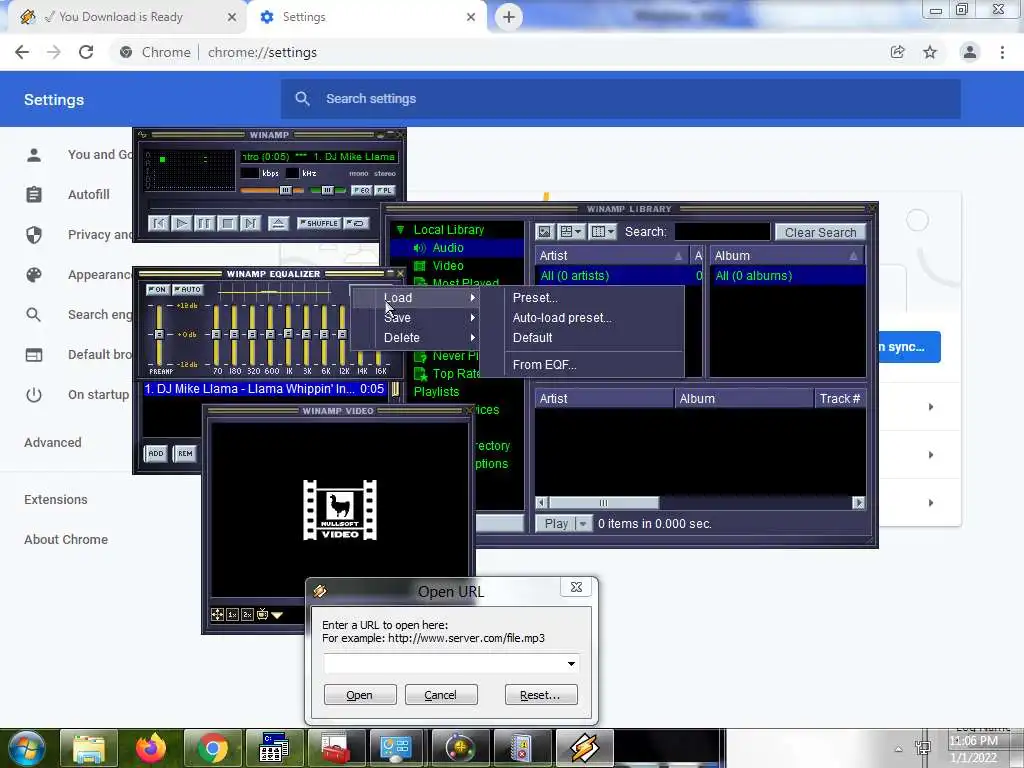Collapse the Local Library tree node
Image resolution: width=1024 pixels, height=768 pixels.
pos(400,230)
